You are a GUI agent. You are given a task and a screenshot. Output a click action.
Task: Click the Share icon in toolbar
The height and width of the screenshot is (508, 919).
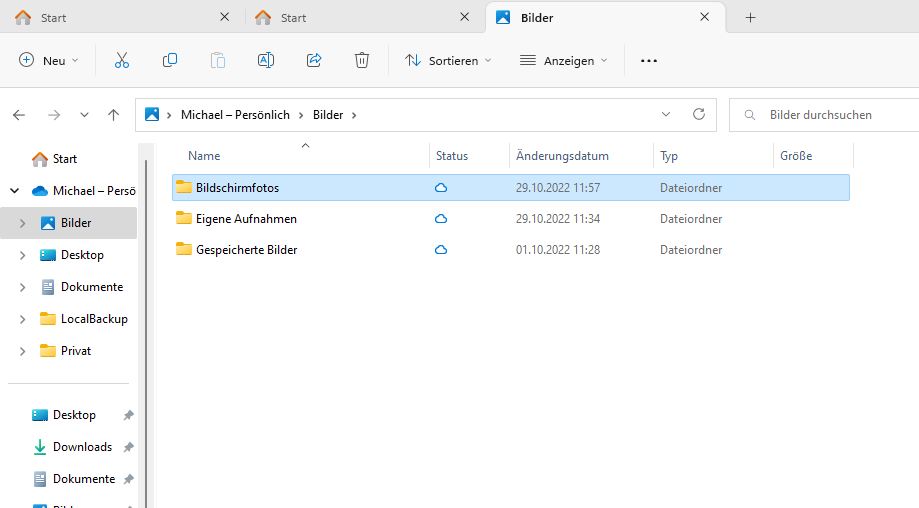pyautogui.click(x=314, y=61)
